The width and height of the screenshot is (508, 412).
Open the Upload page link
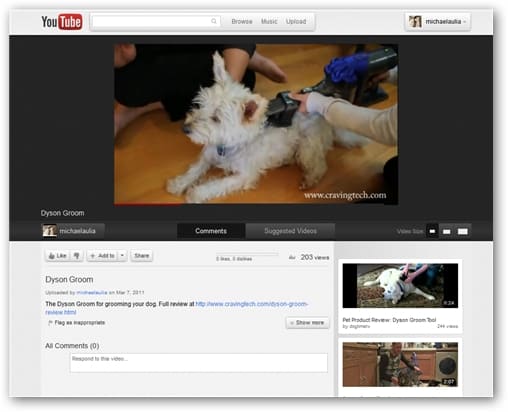(x=296, y=21)
